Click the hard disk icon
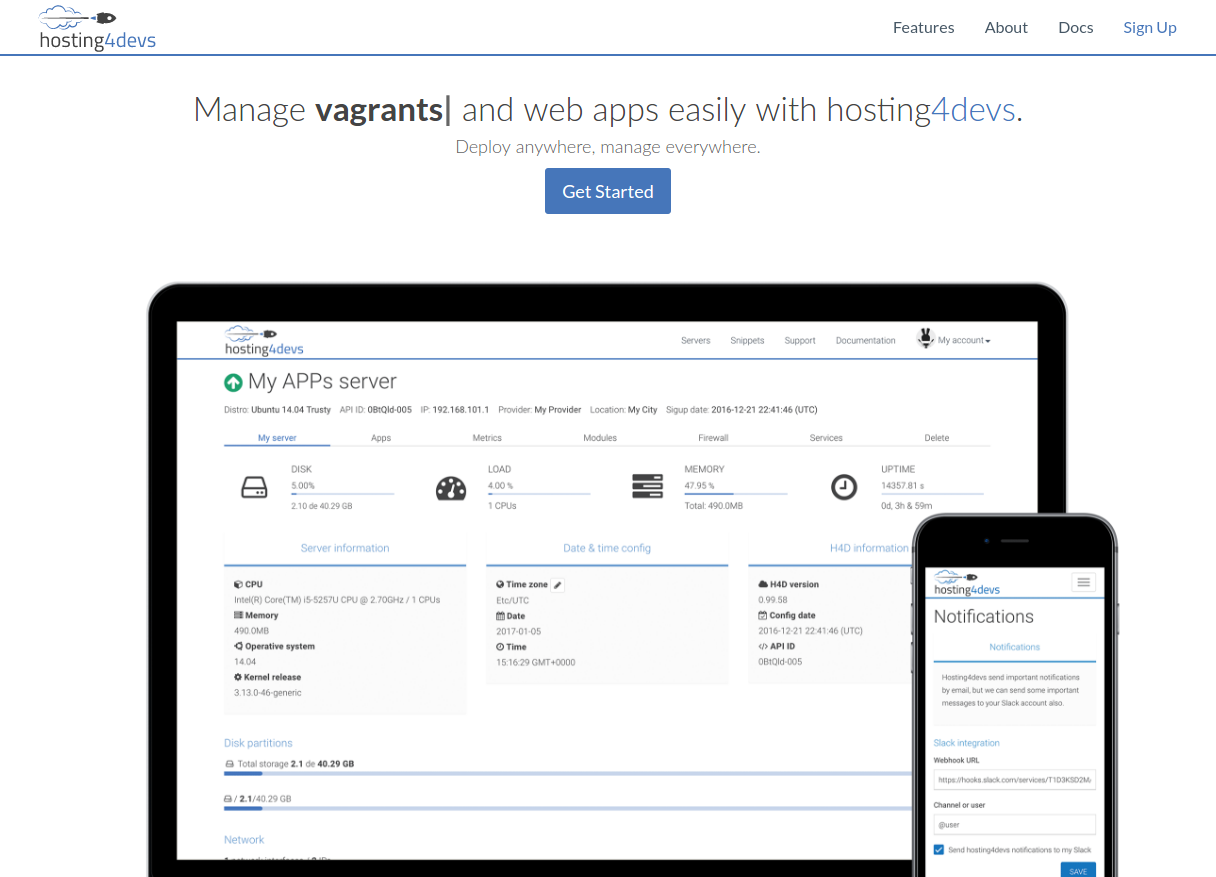This screenshot has width=1216, height=877. point(254,488)
